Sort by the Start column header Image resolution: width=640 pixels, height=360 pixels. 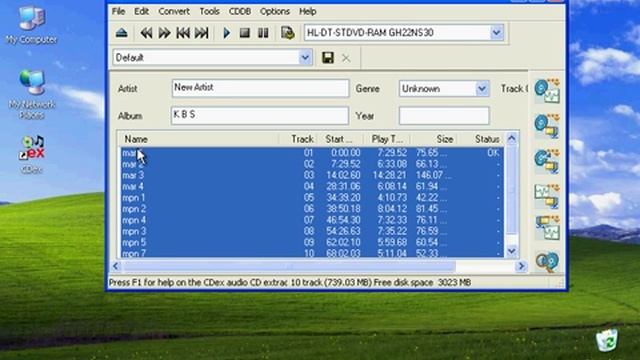340,139
